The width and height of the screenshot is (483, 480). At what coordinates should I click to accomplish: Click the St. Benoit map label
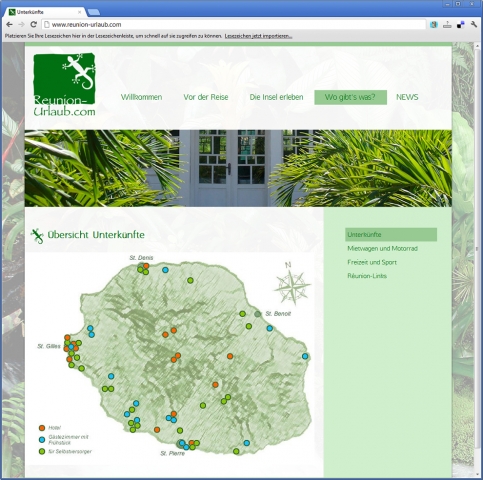[x=278, y=314]
